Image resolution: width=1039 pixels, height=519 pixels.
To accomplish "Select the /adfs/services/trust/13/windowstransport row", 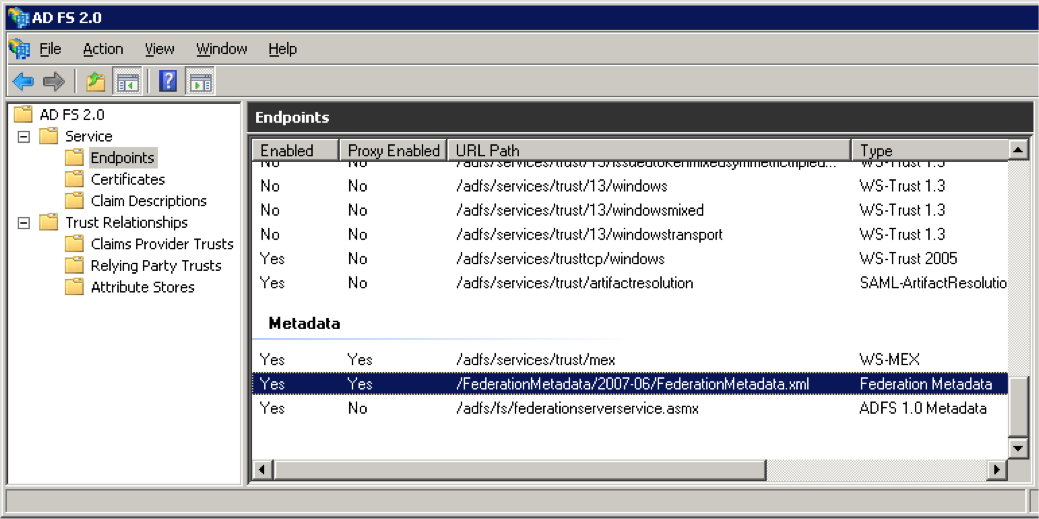I will pyautogui.click(x=630, y=234).
